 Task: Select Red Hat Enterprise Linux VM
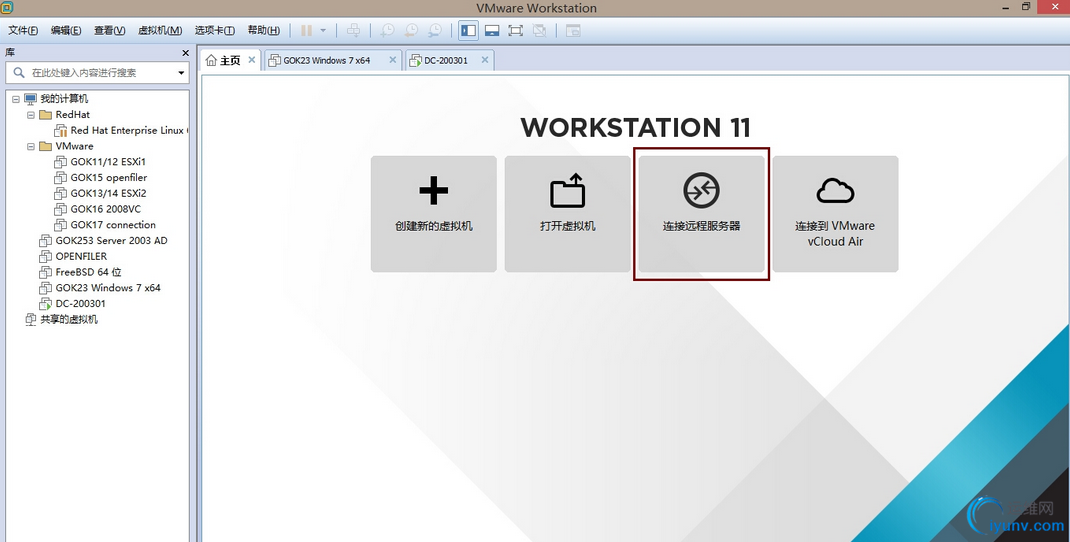point(128,130)
